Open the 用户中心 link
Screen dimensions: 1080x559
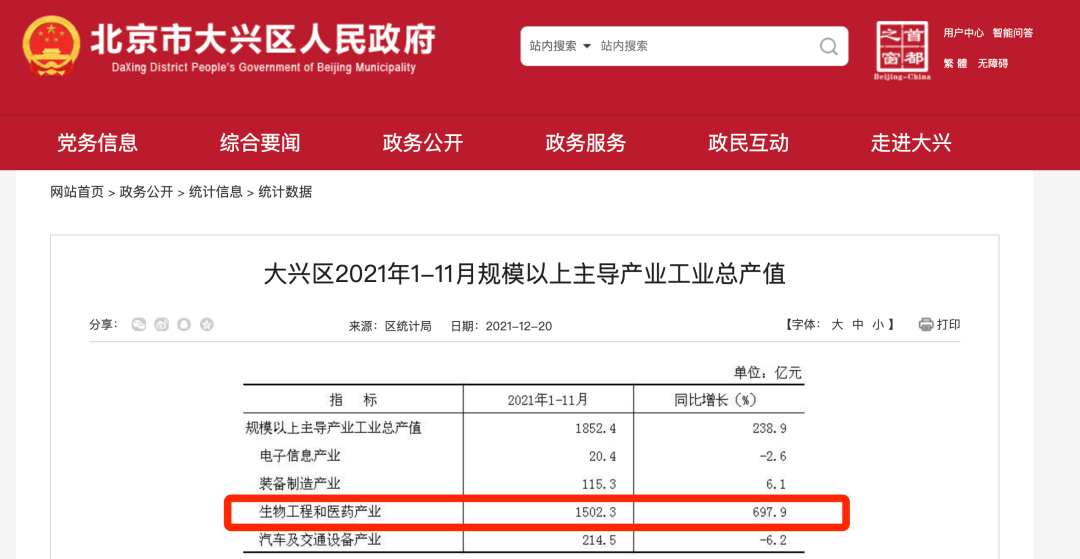[963, 33]
